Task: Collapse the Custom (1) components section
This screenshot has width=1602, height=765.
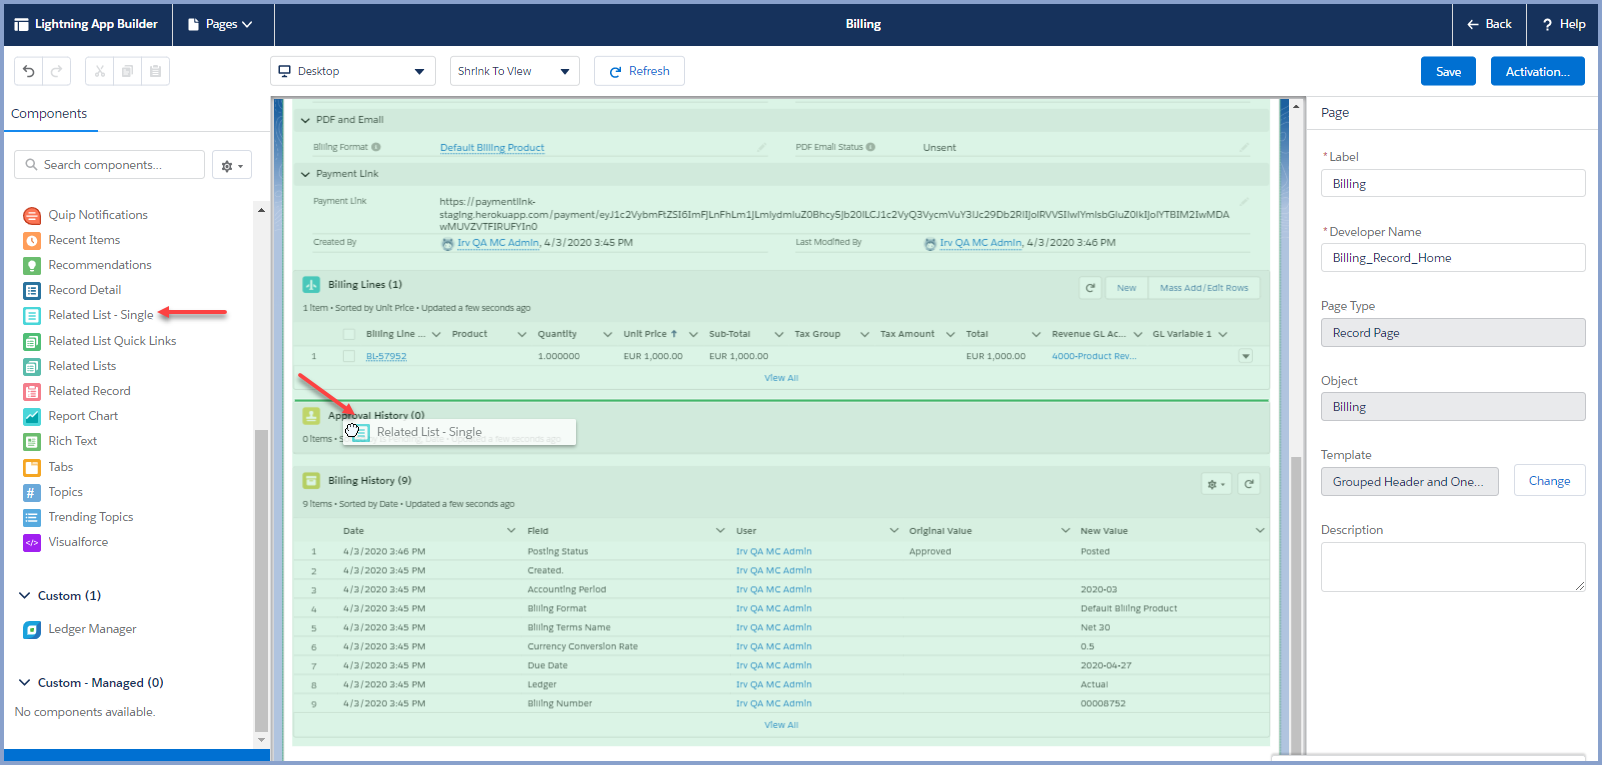Action: (25, 596)
